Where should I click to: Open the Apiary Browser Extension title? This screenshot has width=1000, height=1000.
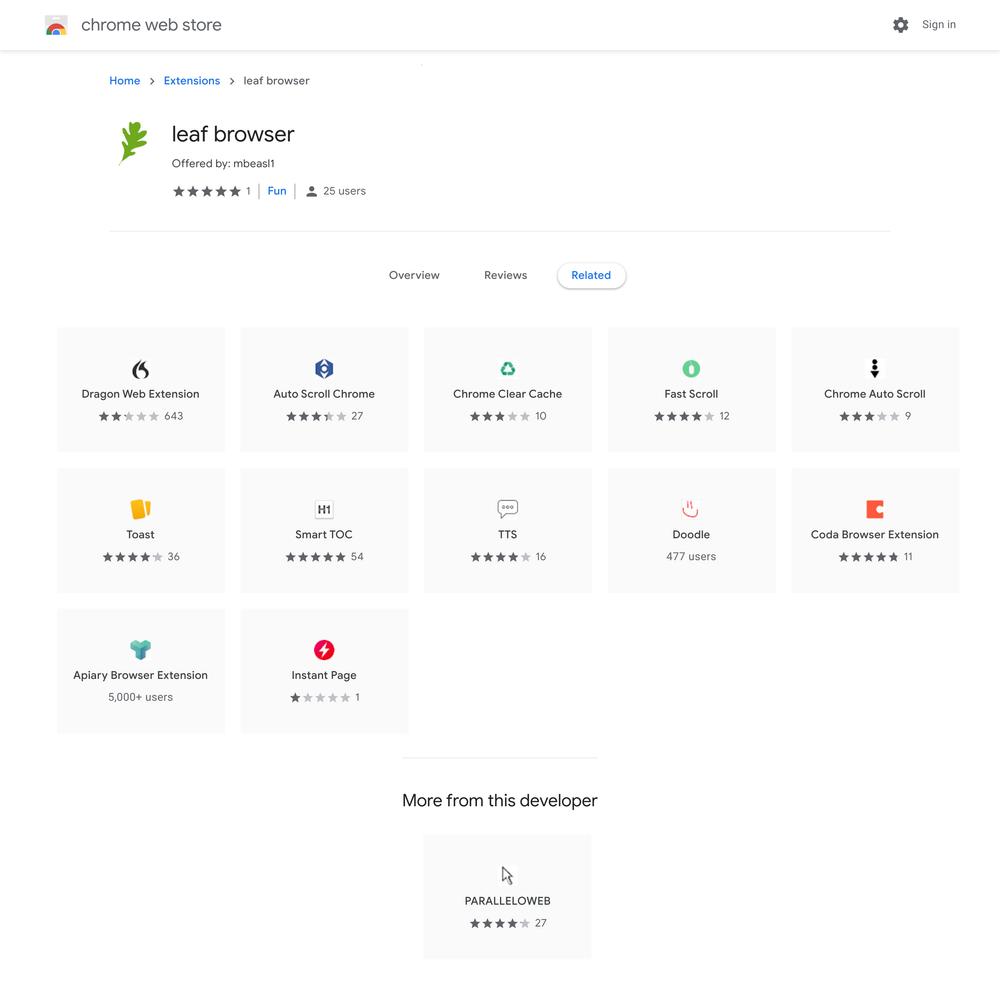[x=140, y=675]
